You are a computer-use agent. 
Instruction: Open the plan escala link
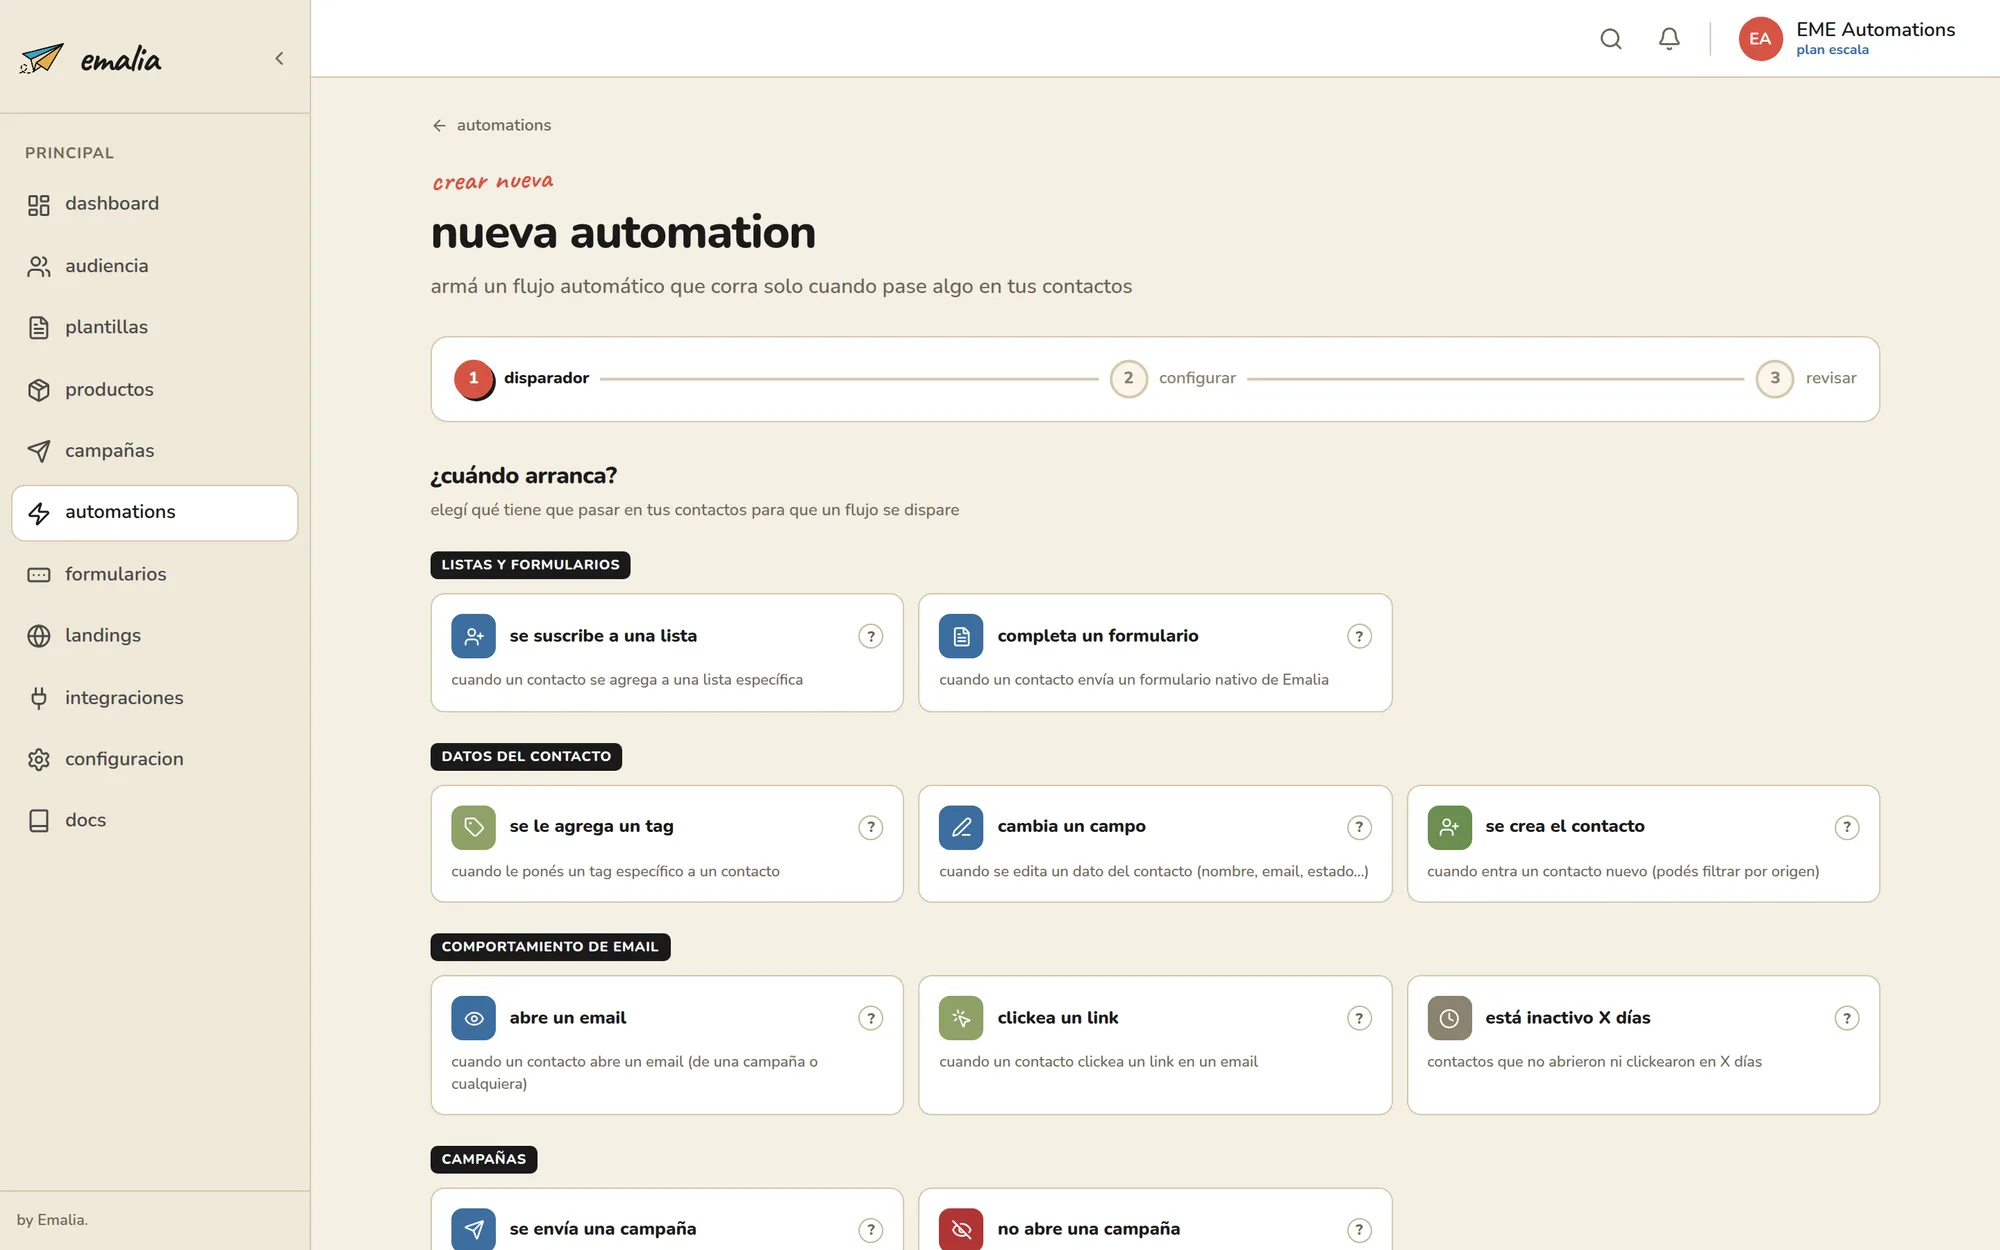click(x=1832, y=50)
